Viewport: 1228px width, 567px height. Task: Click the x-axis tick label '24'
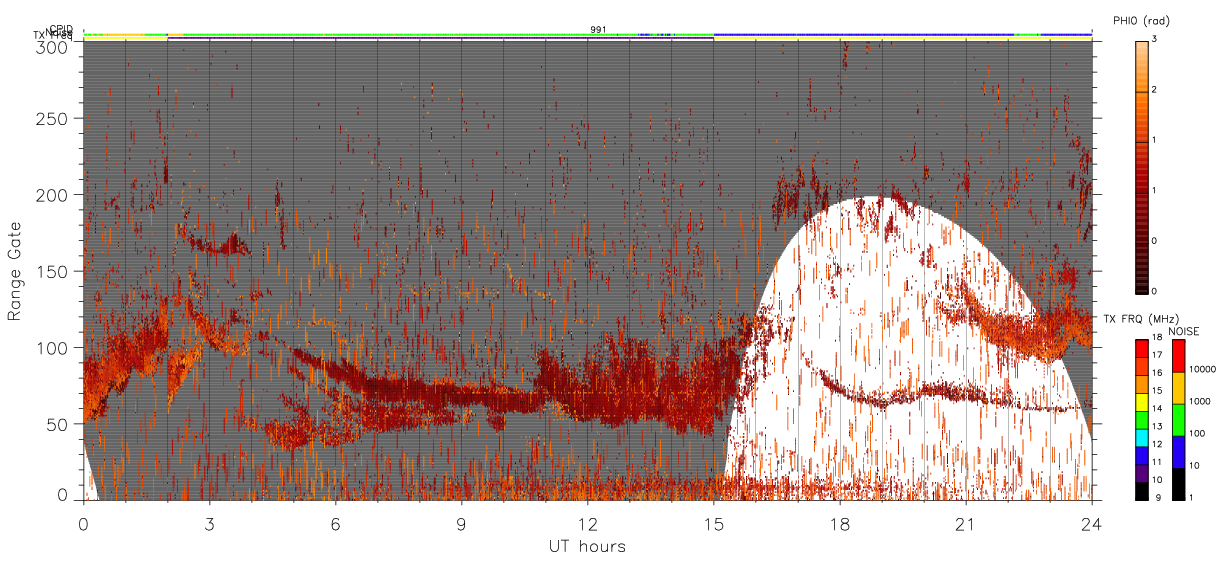click(x=1092, y=523)
